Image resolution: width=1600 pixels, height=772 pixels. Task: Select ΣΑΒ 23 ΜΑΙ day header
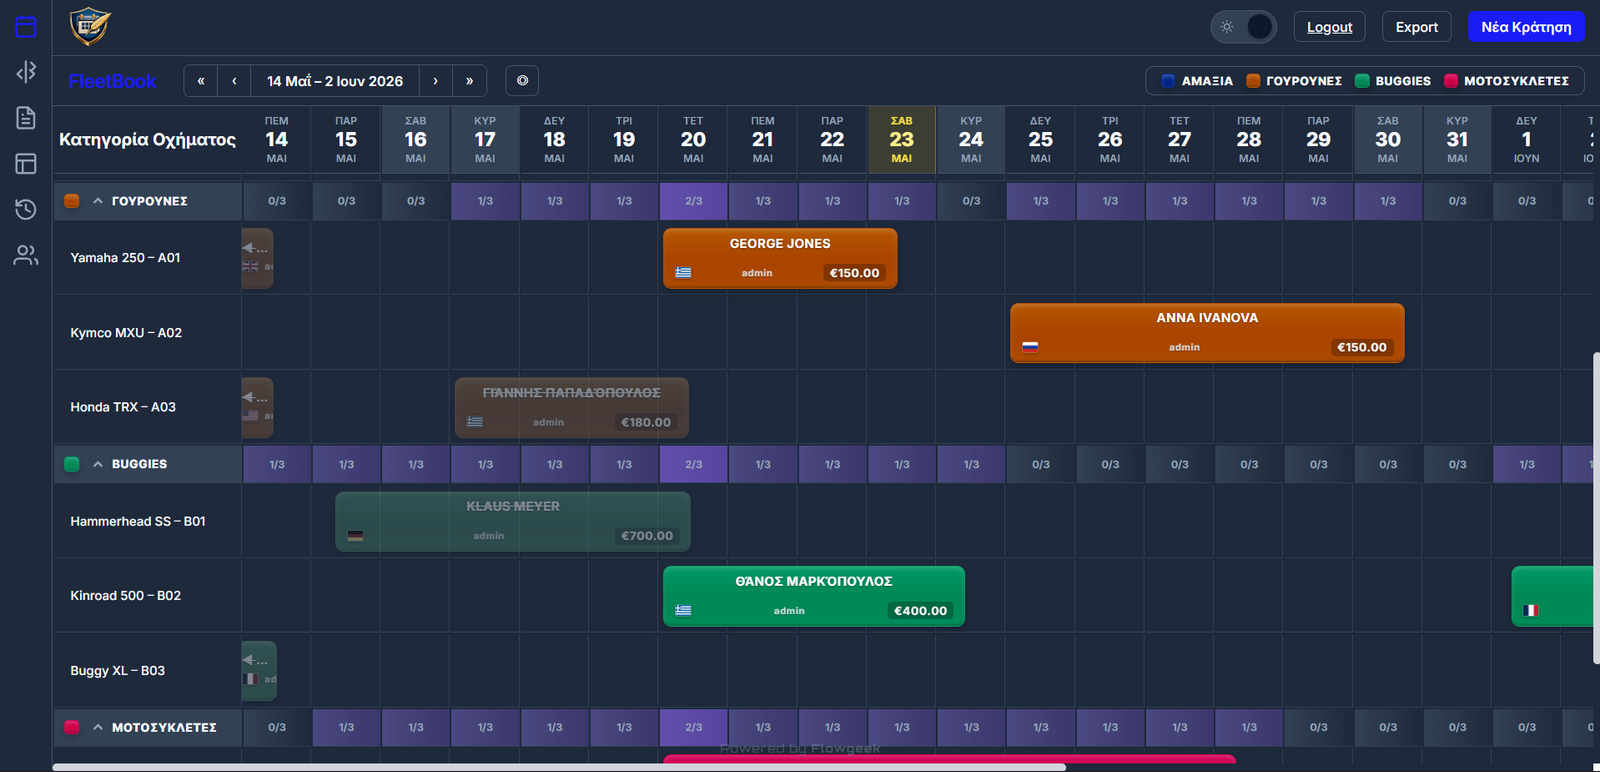pyautogui.click(x=902, y=139)
